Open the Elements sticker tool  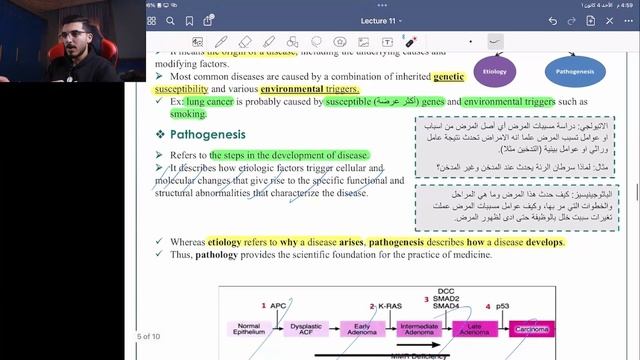[x=340, y=42]
